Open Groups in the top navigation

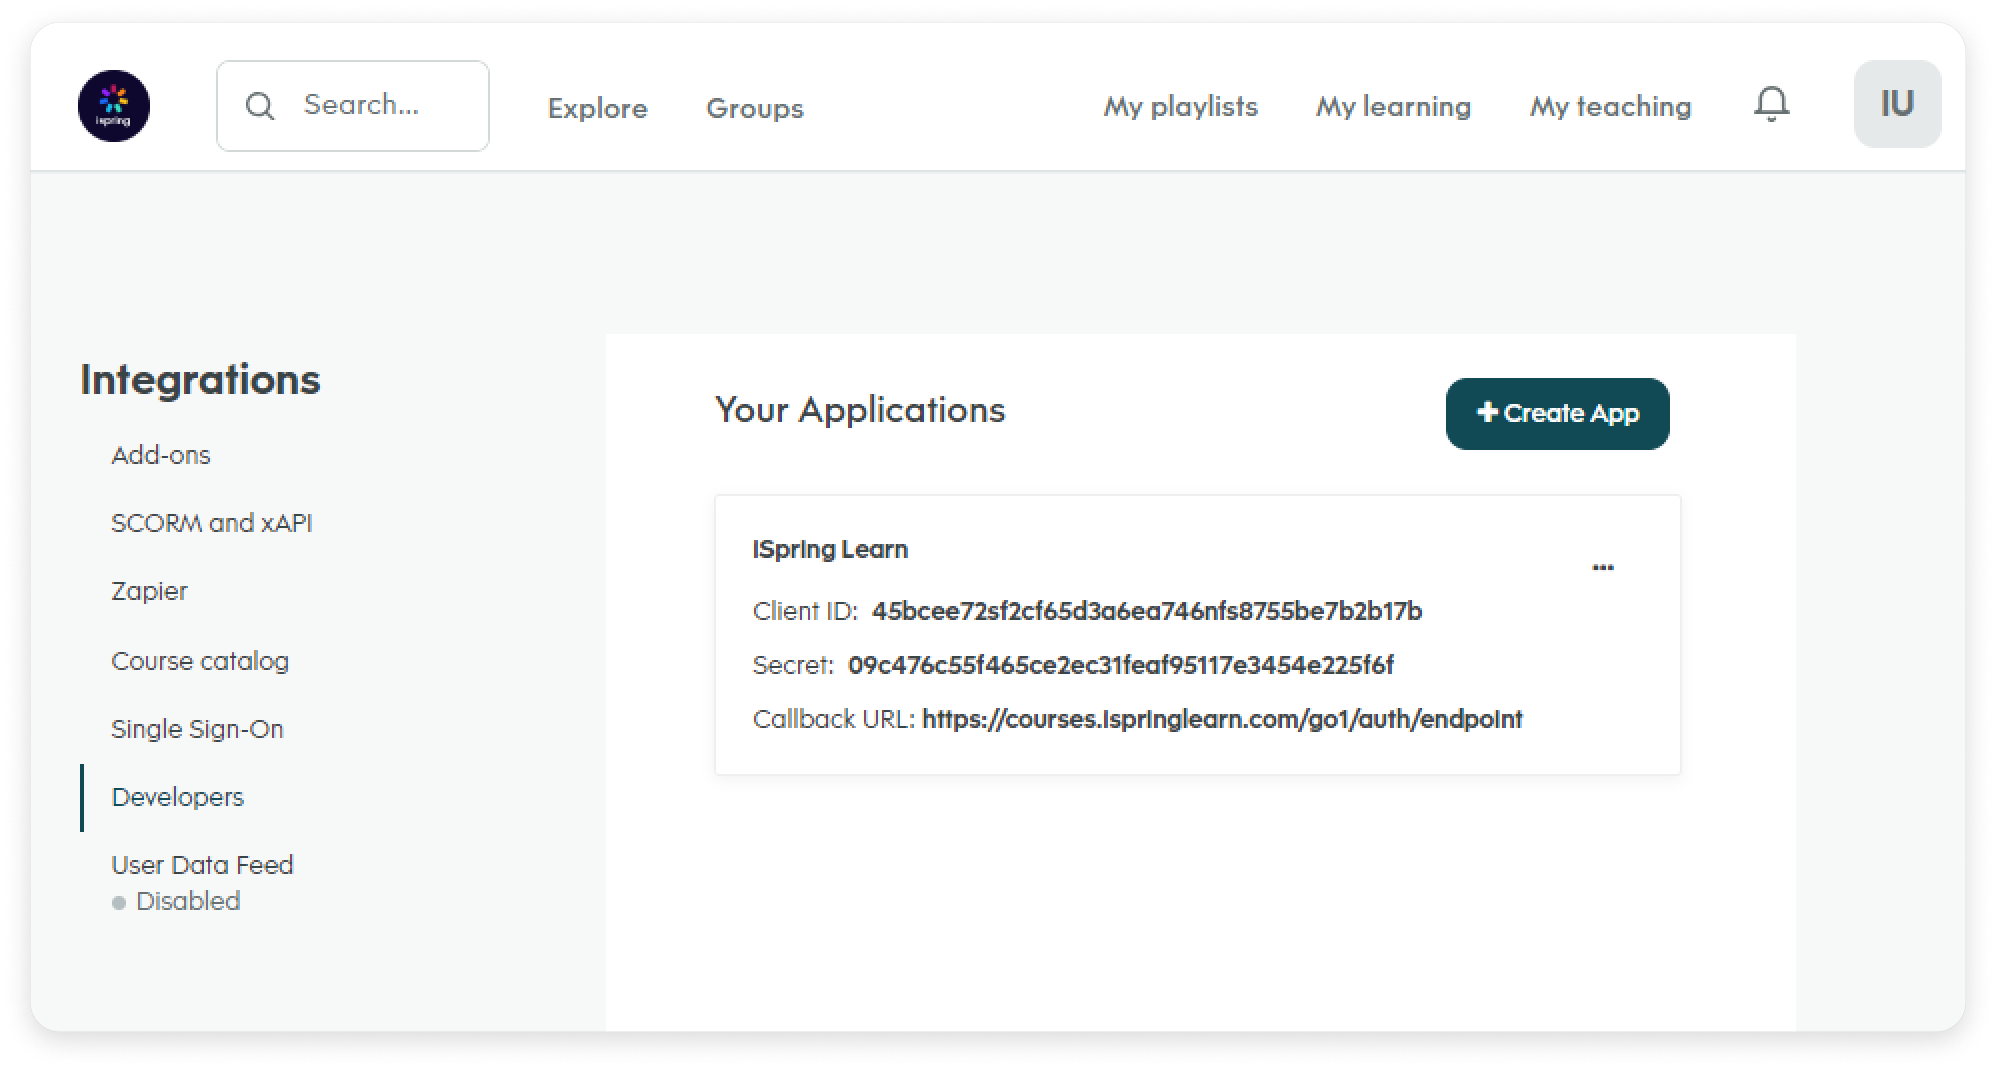pos(755,108)
